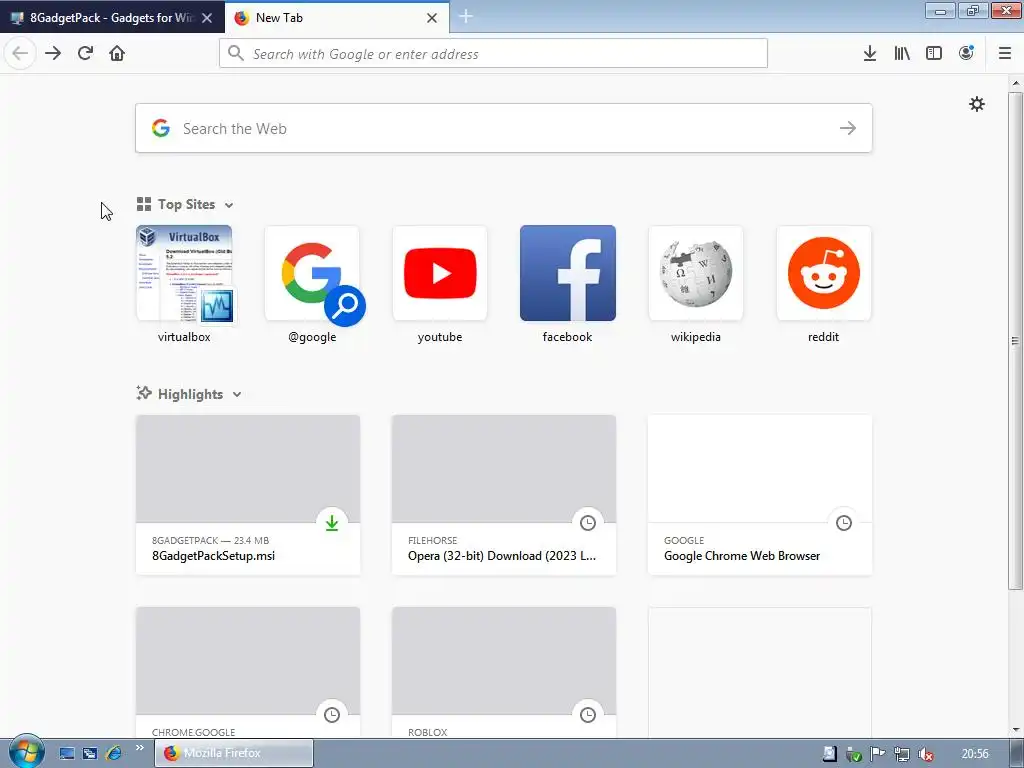The height and width of the screenshot is (768, 1024).
Task: Click the Search the Web box
Action: 504,128
